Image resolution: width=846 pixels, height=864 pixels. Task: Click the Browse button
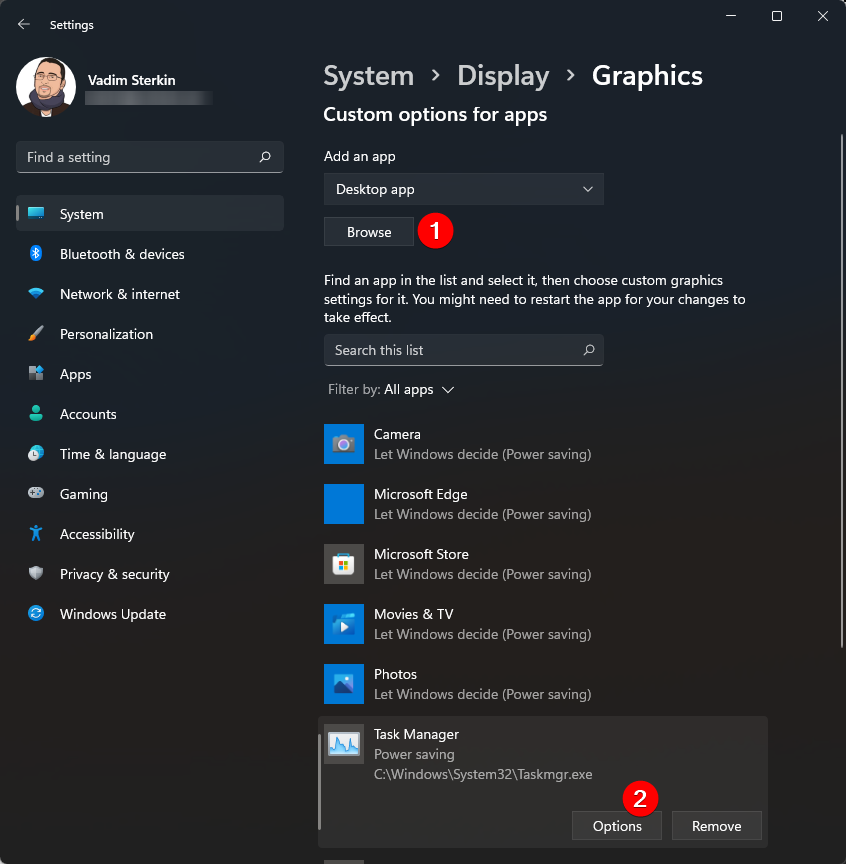click(369, 232)
